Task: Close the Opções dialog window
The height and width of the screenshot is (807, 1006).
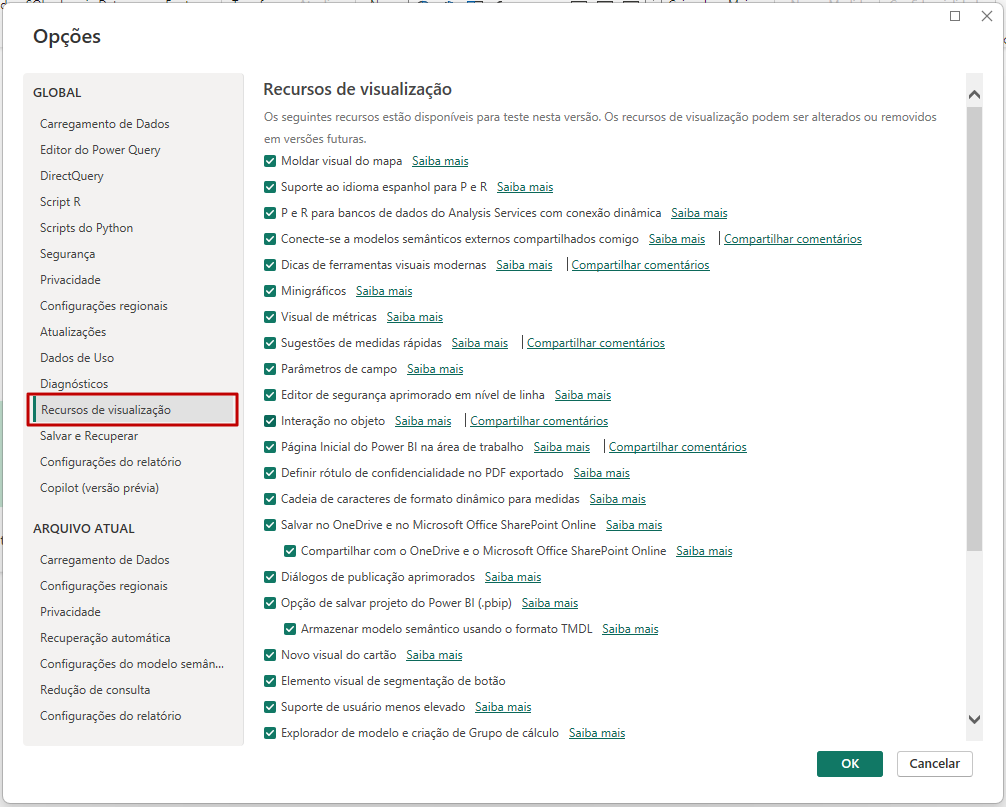Action: coord(985,16)
